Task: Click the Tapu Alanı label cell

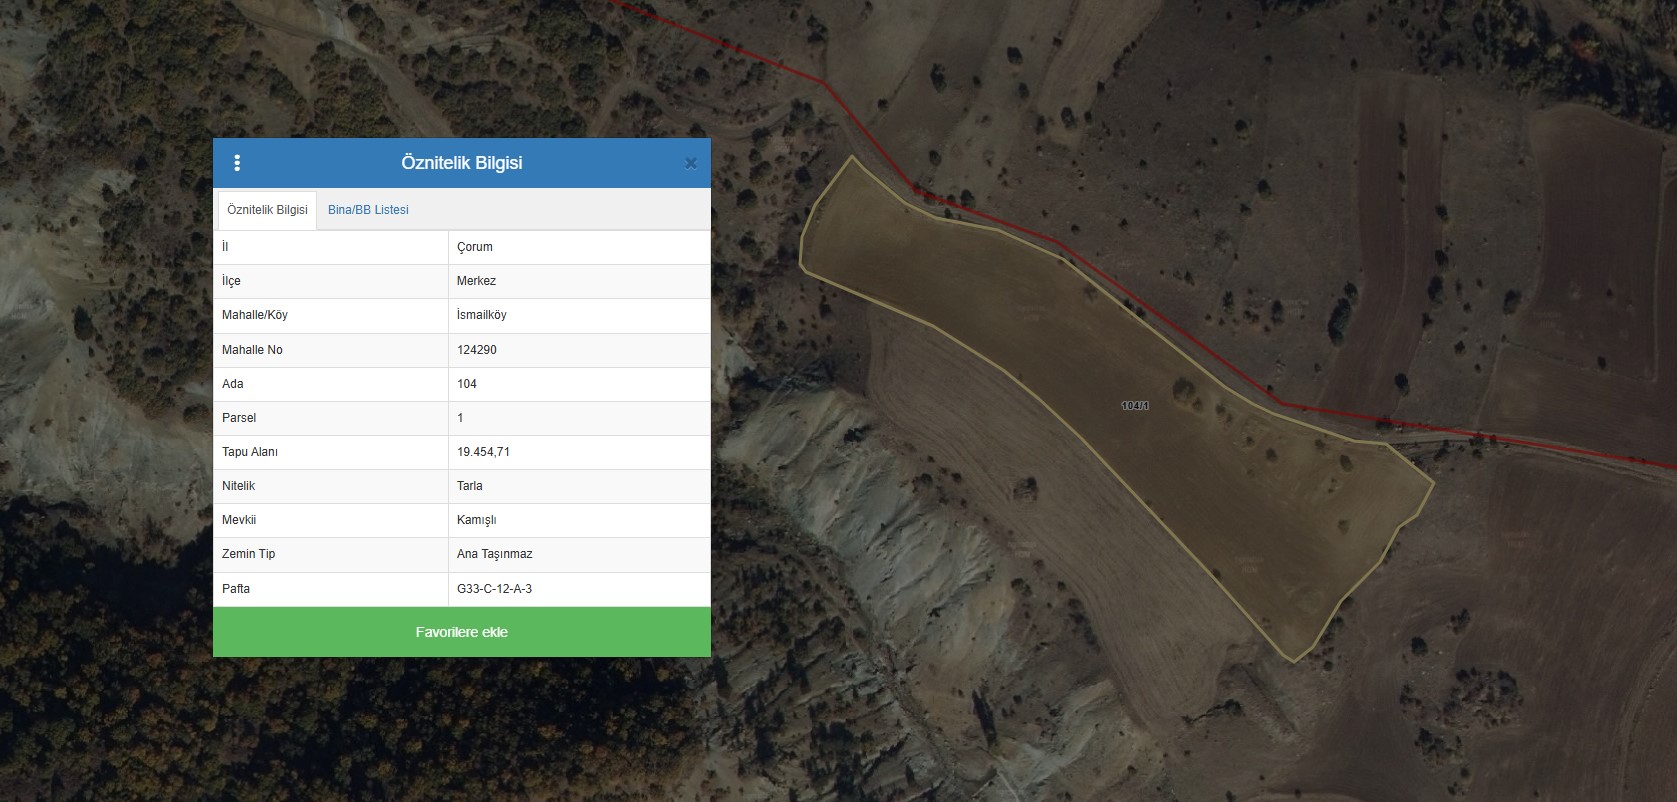Action: [x=331, y=452]
